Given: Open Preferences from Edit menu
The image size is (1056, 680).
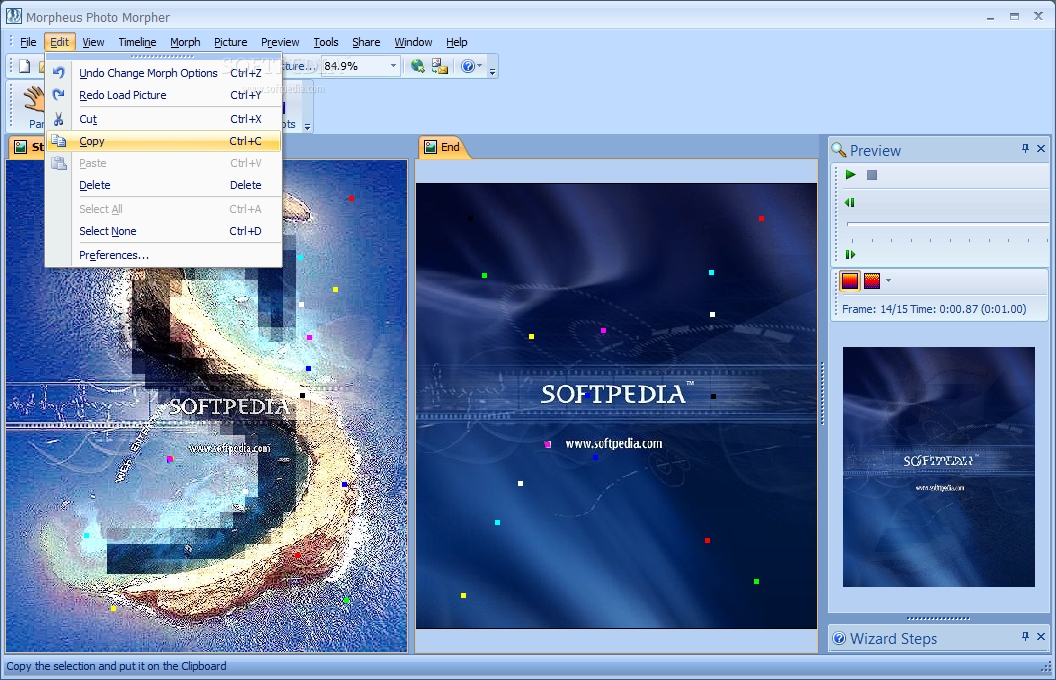Looking at the screenshot, I should pos(164,255).
